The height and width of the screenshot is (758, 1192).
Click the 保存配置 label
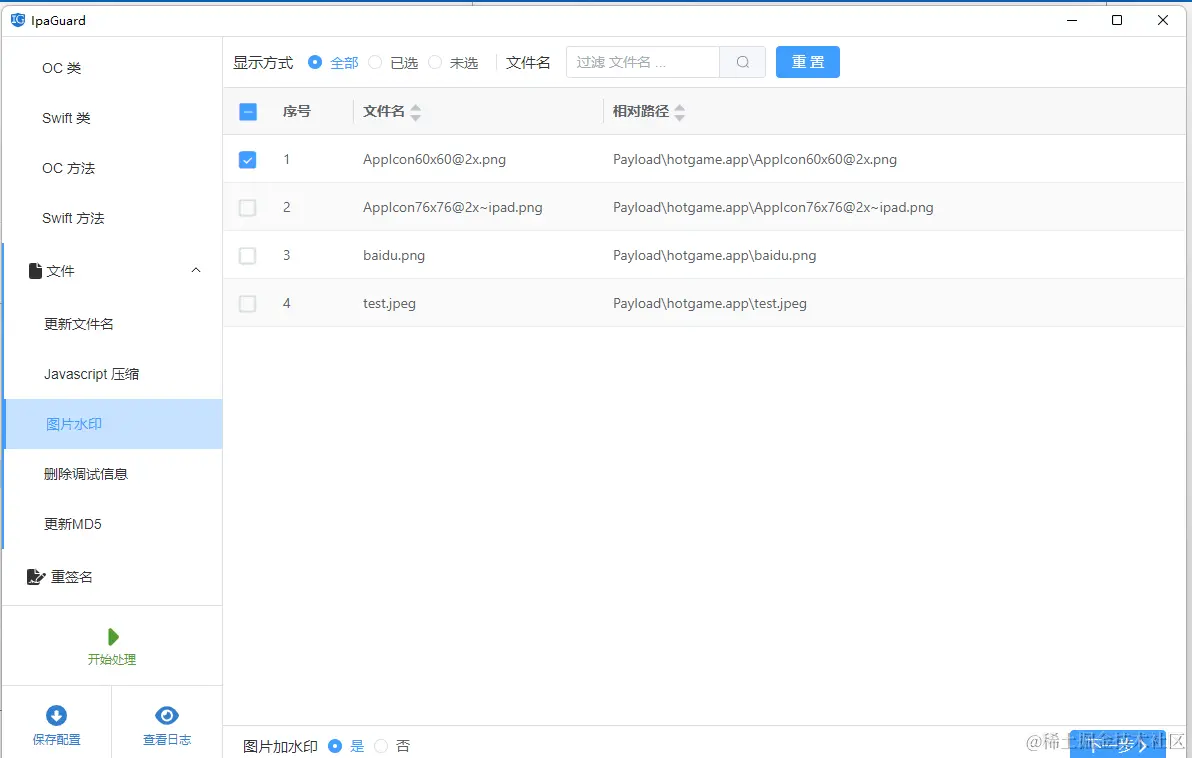56,739
